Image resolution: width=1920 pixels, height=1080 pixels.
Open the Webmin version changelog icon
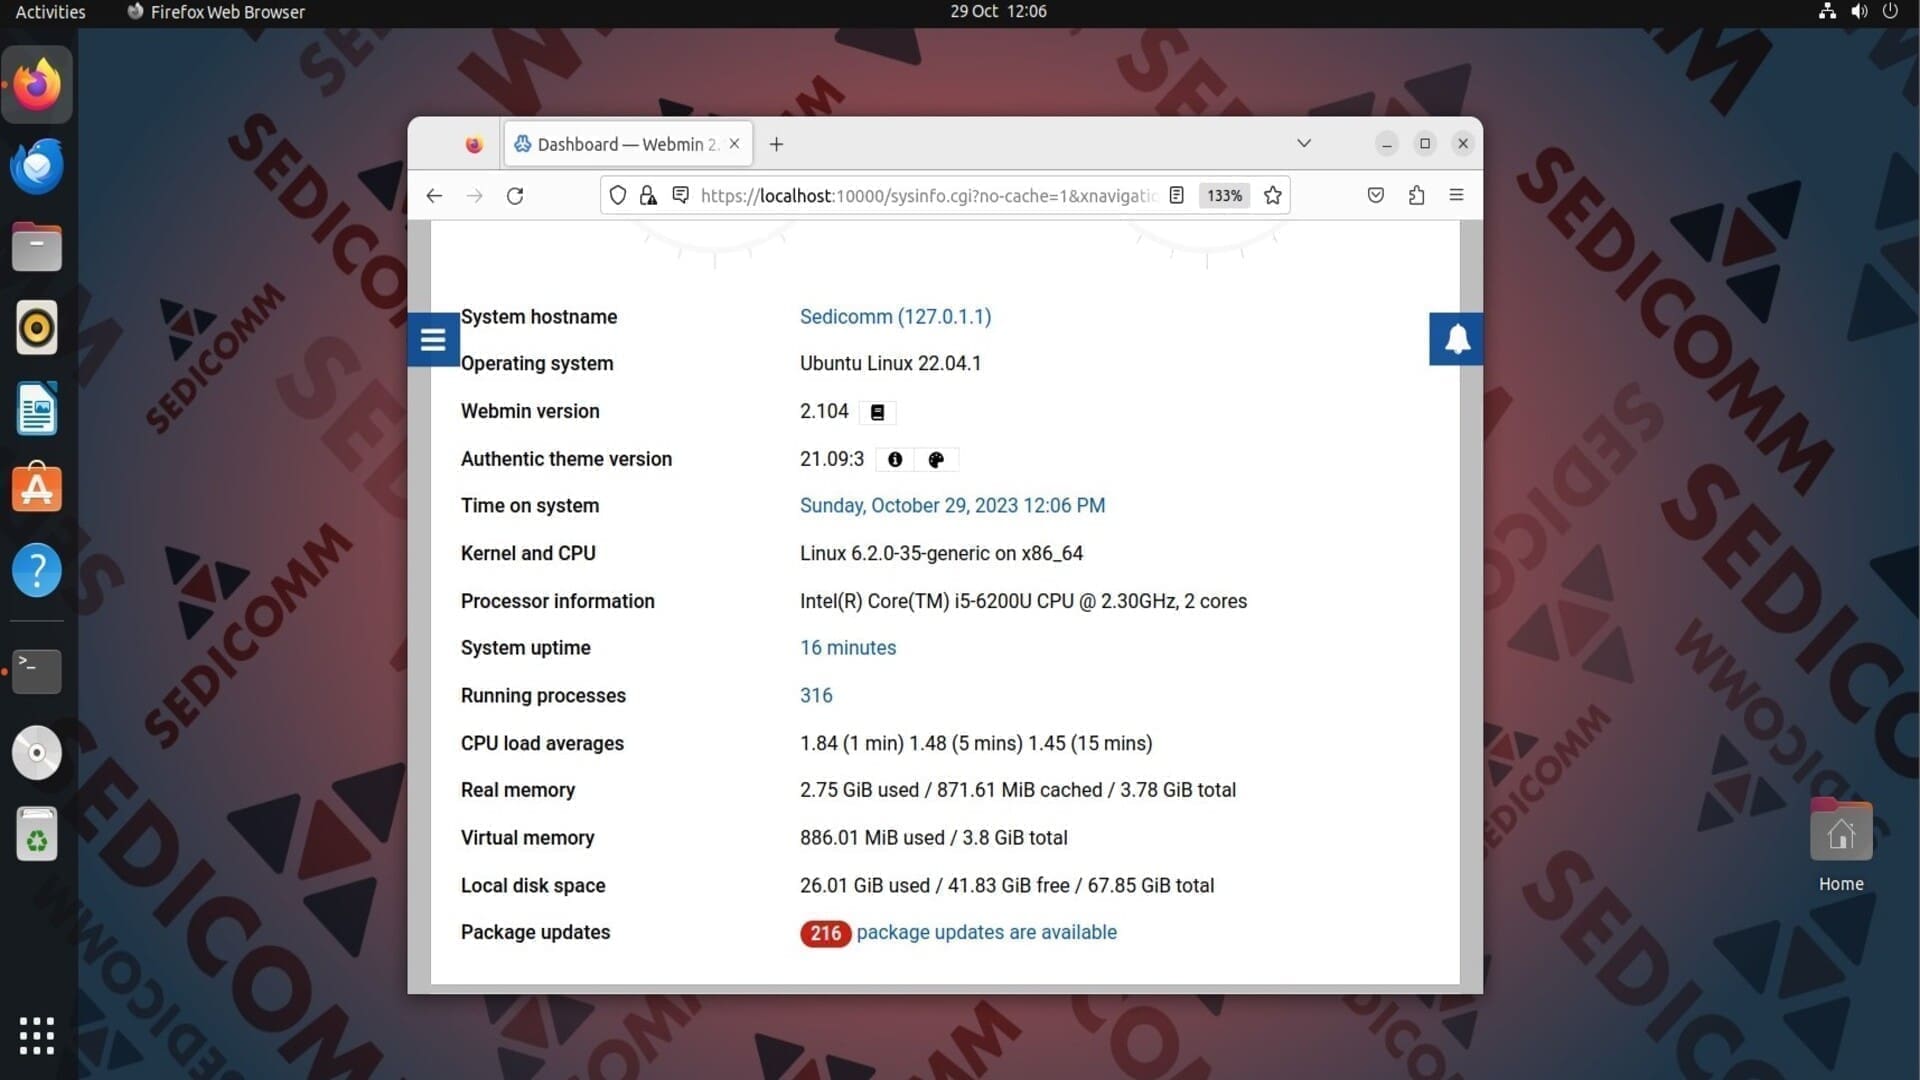coord(877,412)
